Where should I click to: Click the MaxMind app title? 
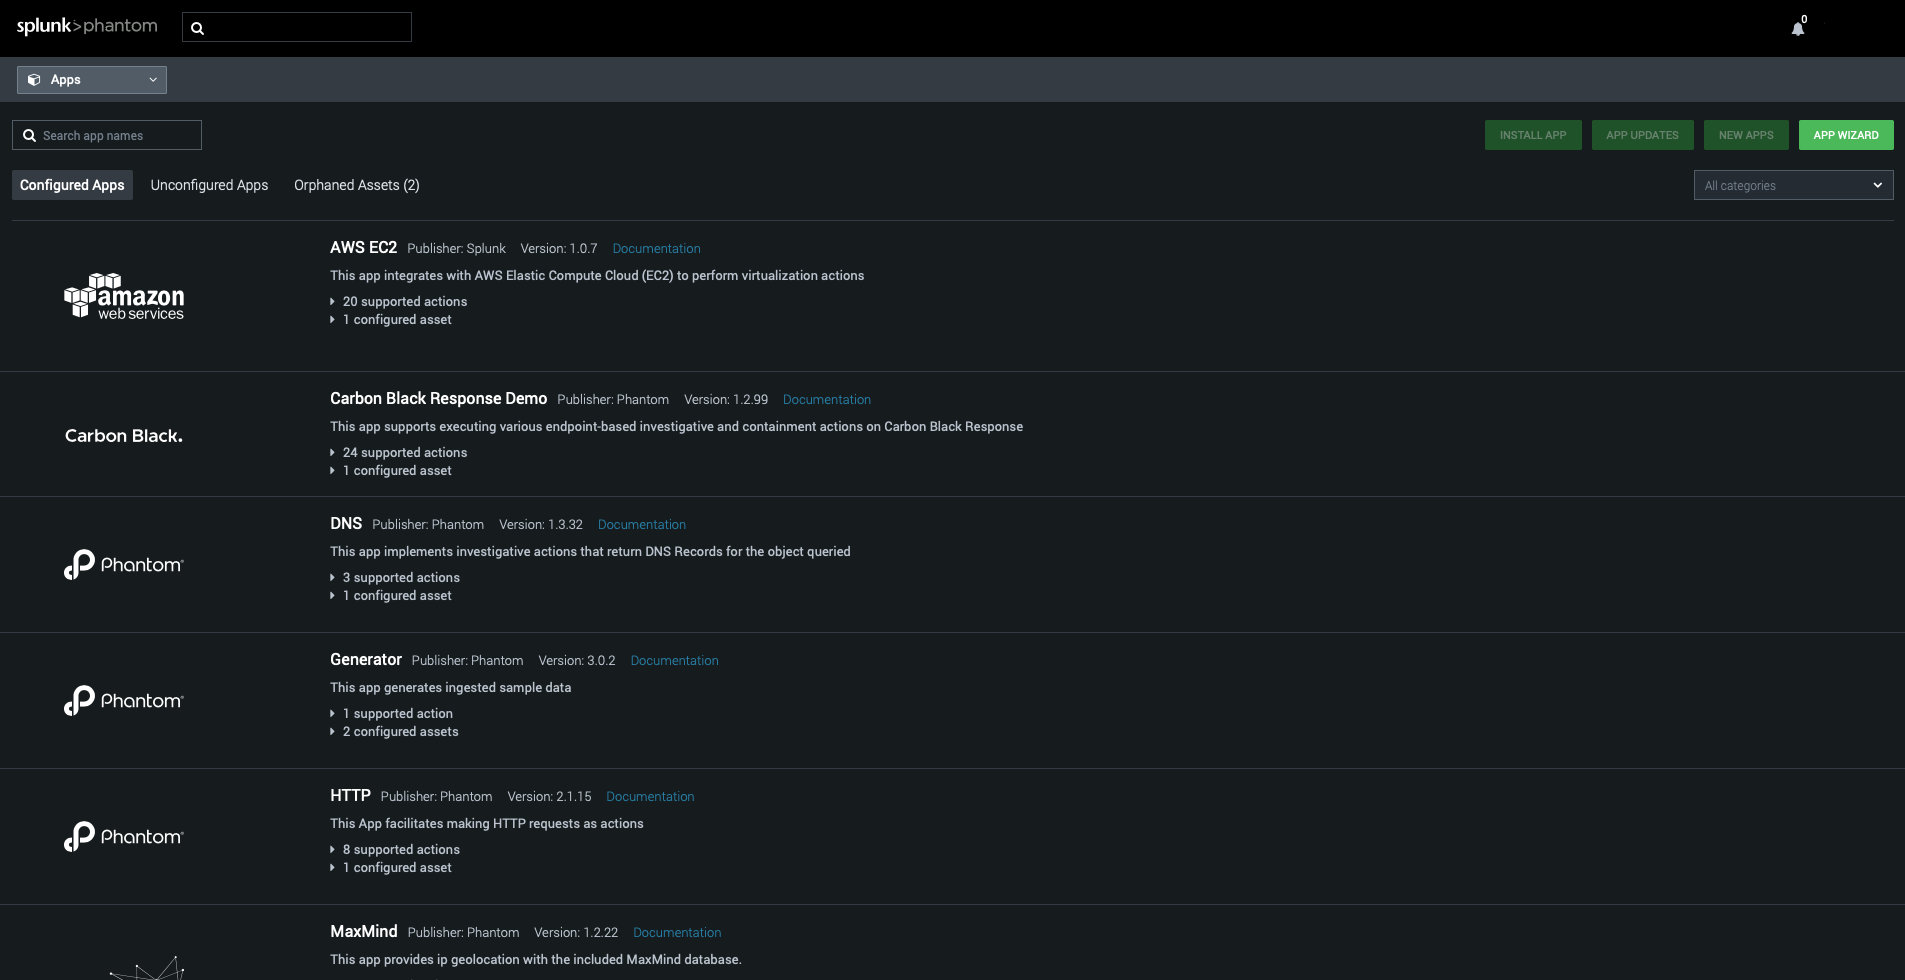364,932
